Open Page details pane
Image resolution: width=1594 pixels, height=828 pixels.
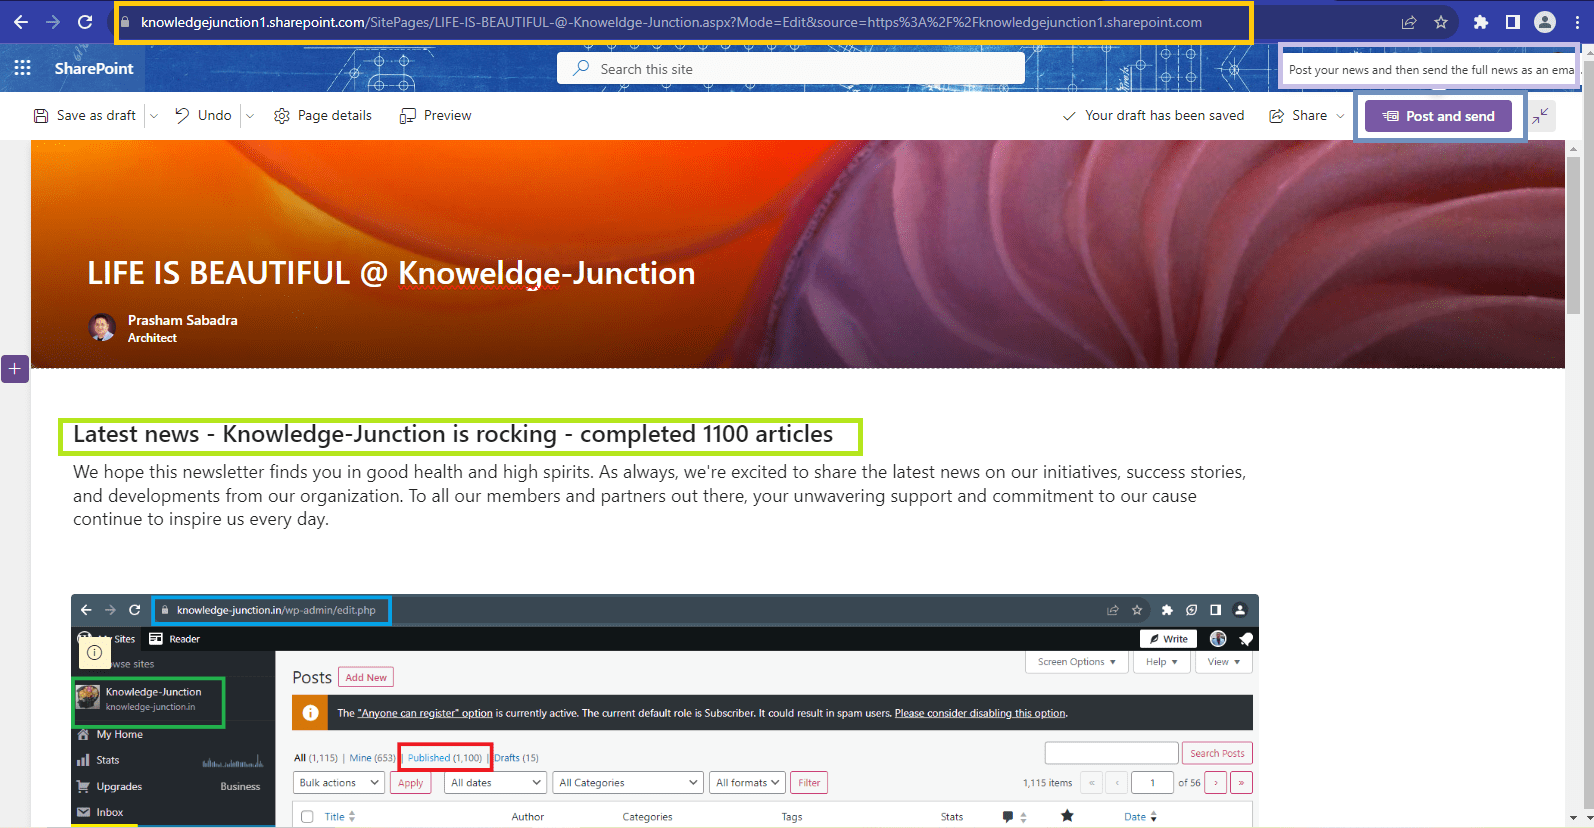[323, 116]
